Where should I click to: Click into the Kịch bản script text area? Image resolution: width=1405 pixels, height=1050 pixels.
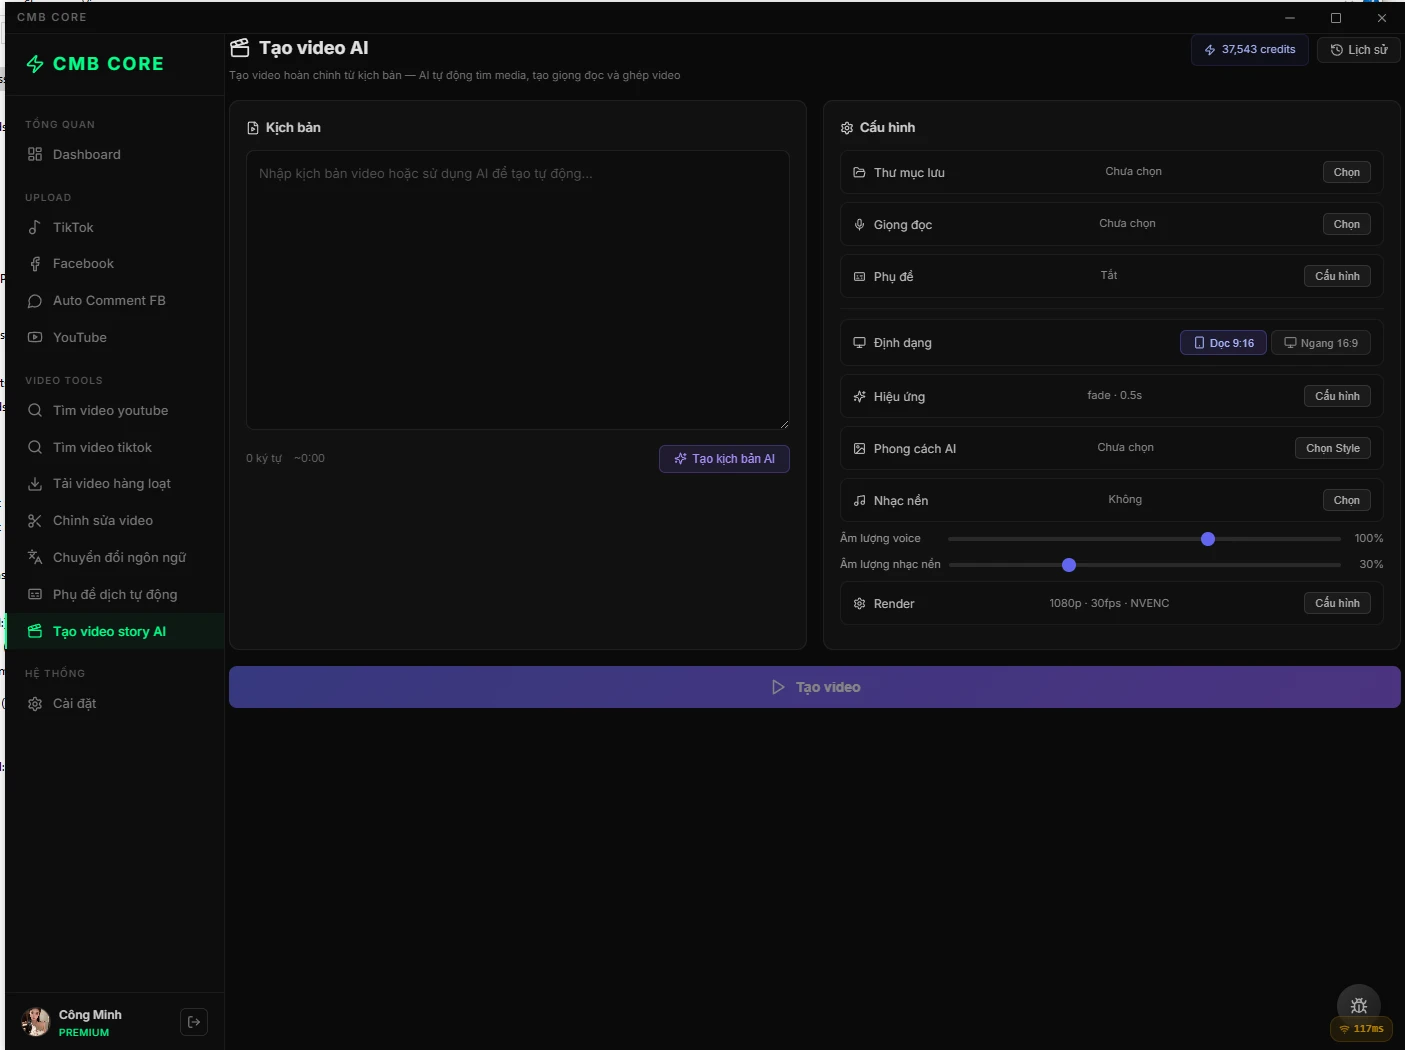(x=517, y=290)
